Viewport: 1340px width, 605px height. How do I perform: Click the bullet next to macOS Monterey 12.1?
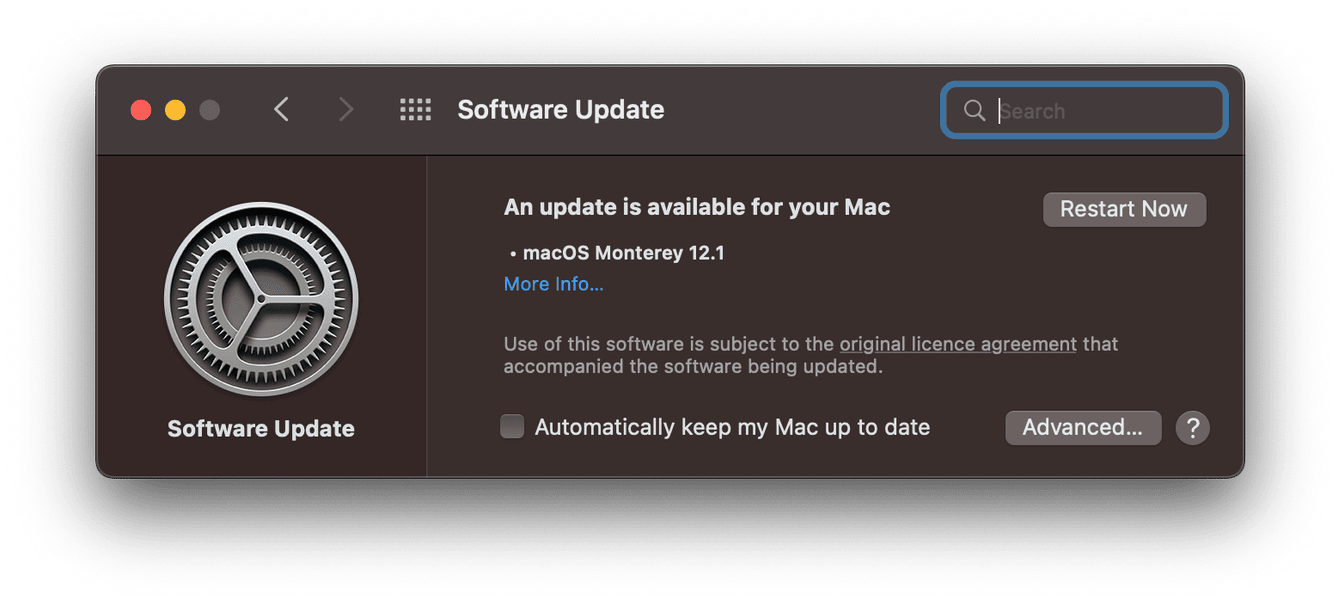click(x=511, y=252)
